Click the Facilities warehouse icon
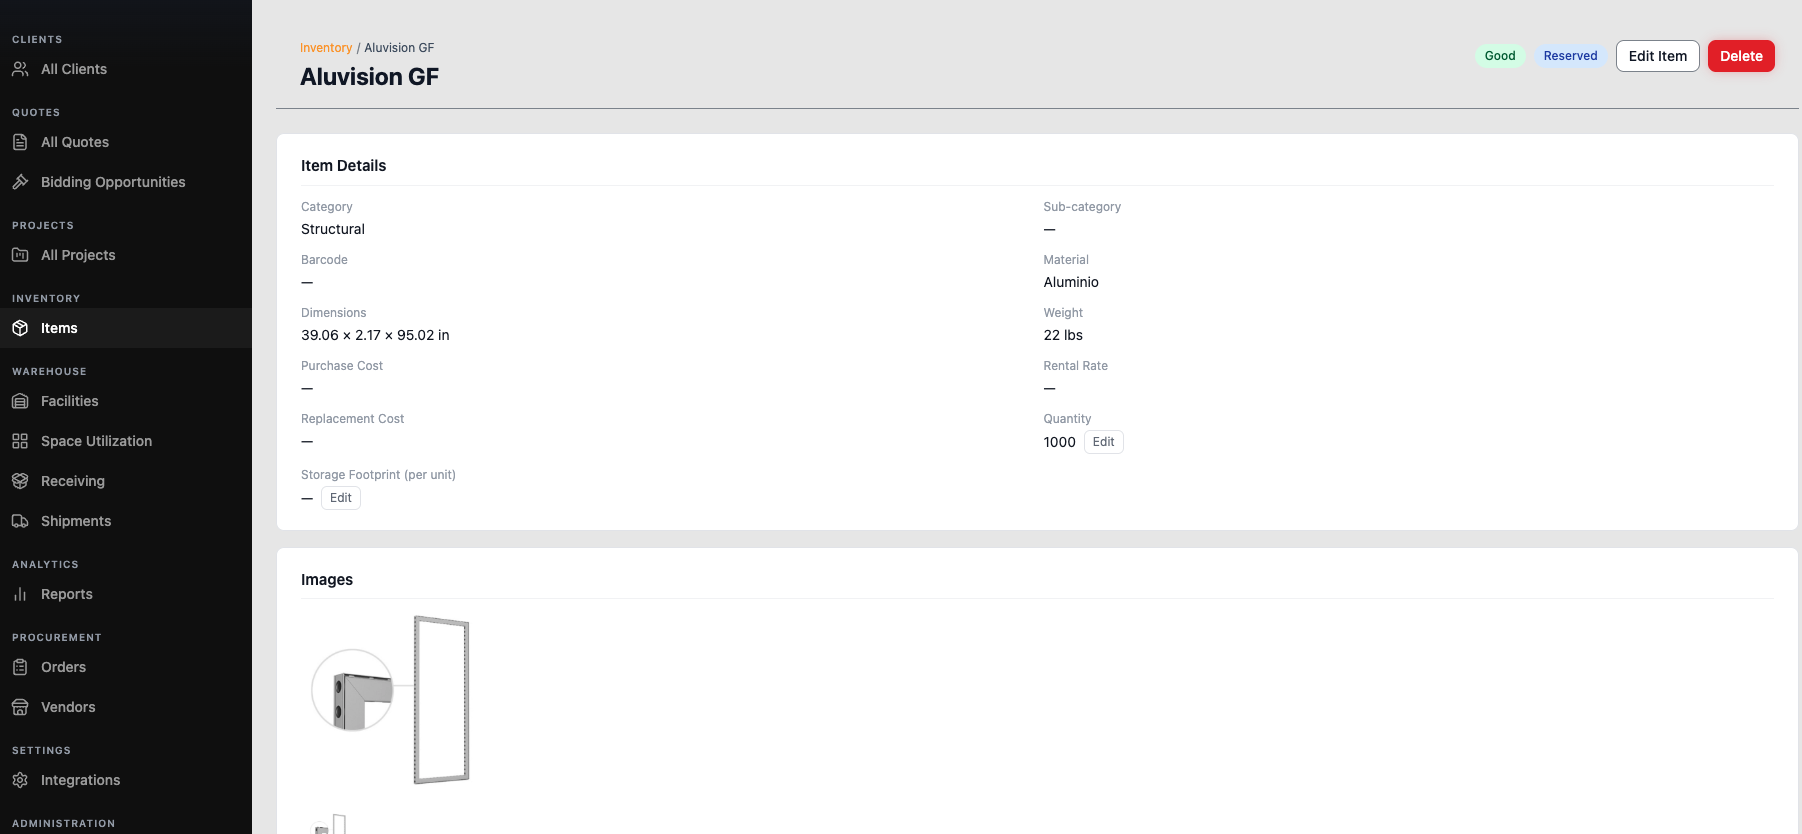The height and width of the screenshot is (834, 1802). click(20, 401)
